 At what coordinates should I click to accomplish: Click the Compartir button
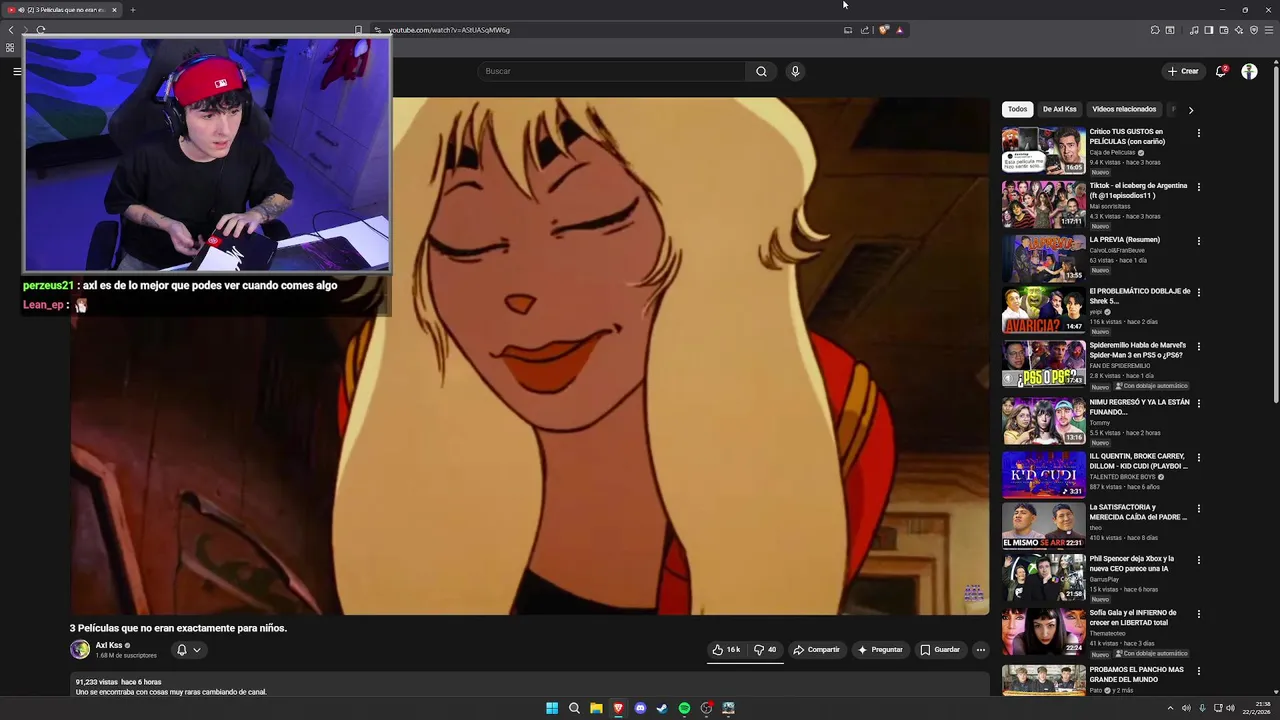[x=816, y=650]
